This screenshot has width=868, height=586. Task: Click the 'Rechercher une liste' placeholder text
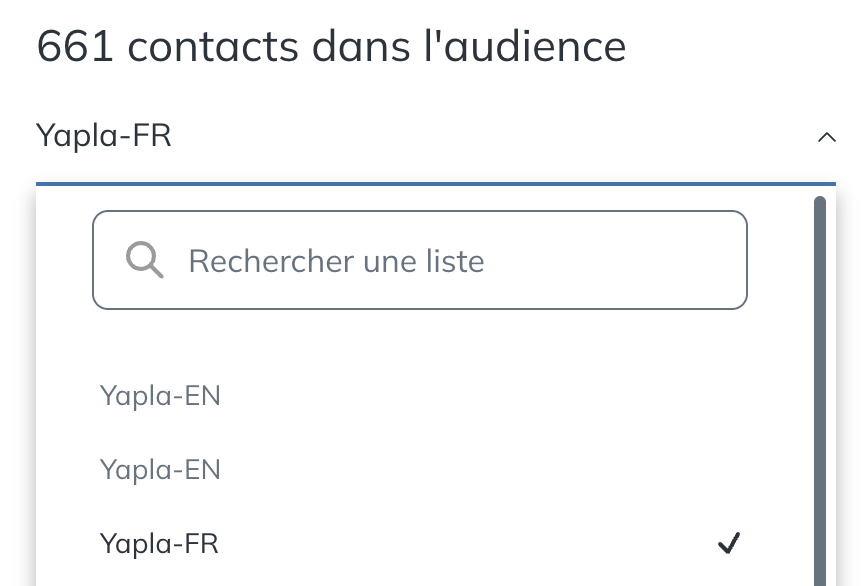337,261
